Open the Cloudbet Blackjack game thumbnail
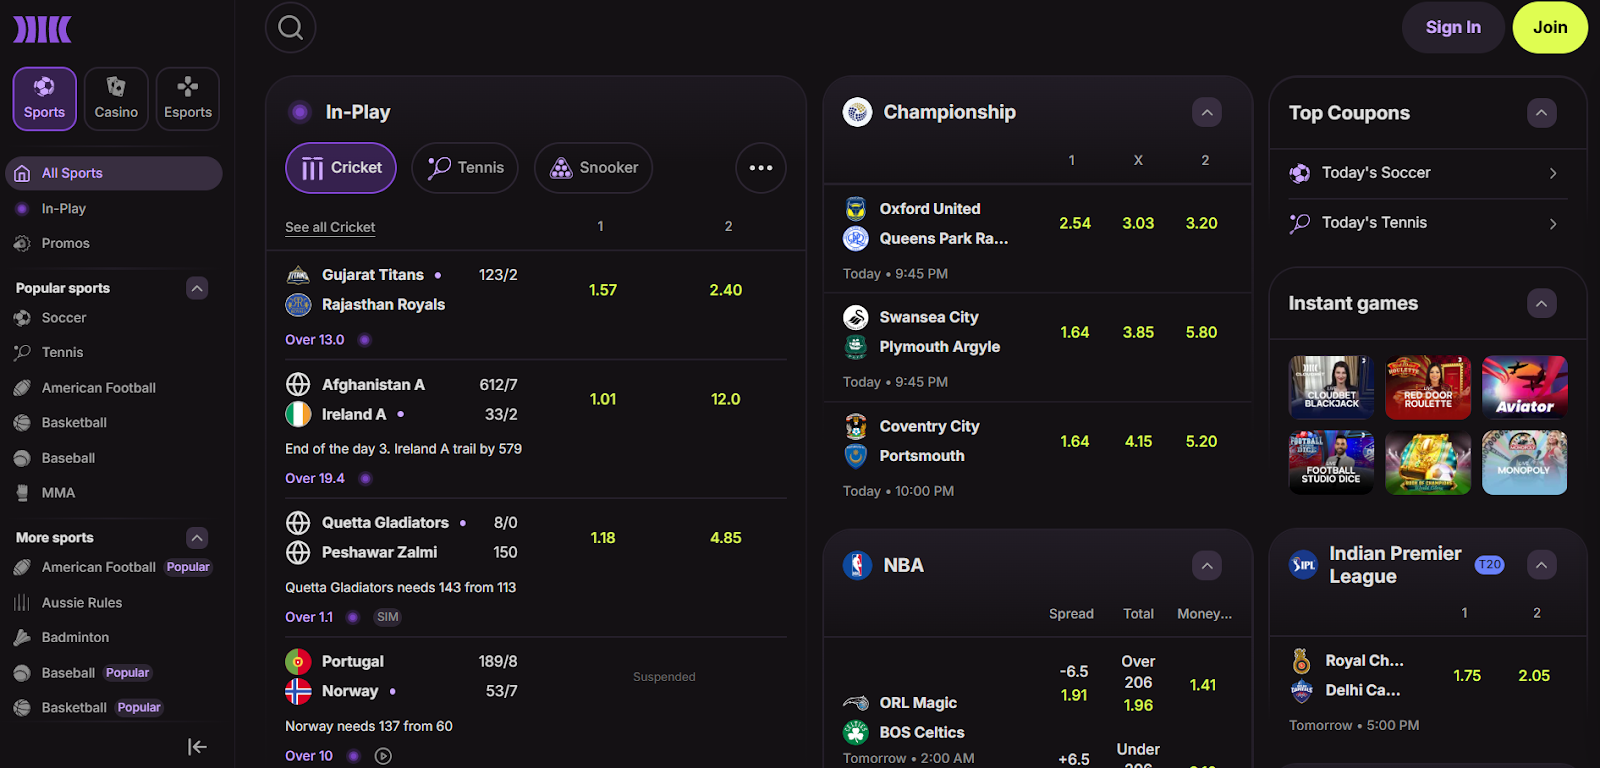The height and width of the screenshot is (768, 1600). [1331, 387]
